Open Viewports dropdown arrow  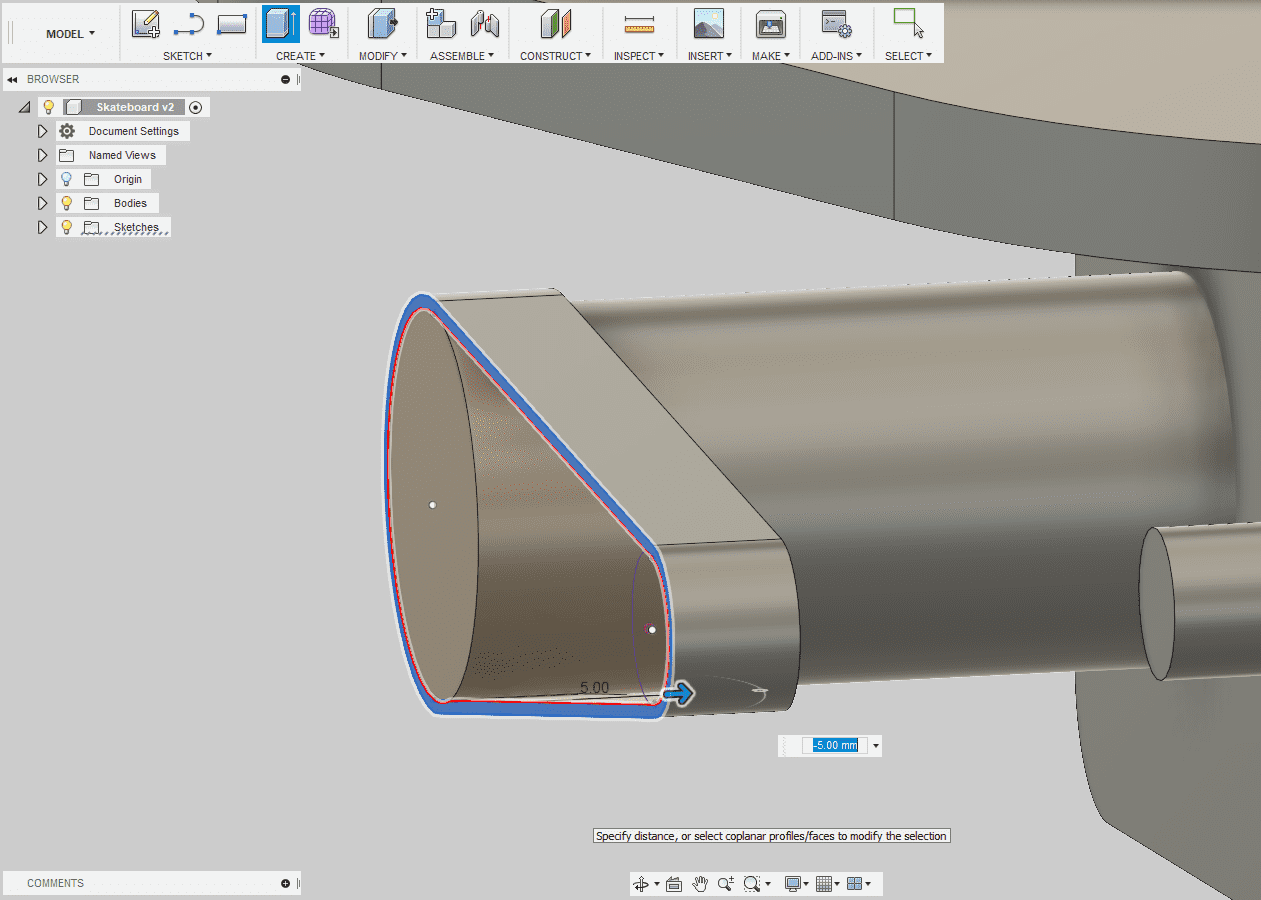coord(868,884)
